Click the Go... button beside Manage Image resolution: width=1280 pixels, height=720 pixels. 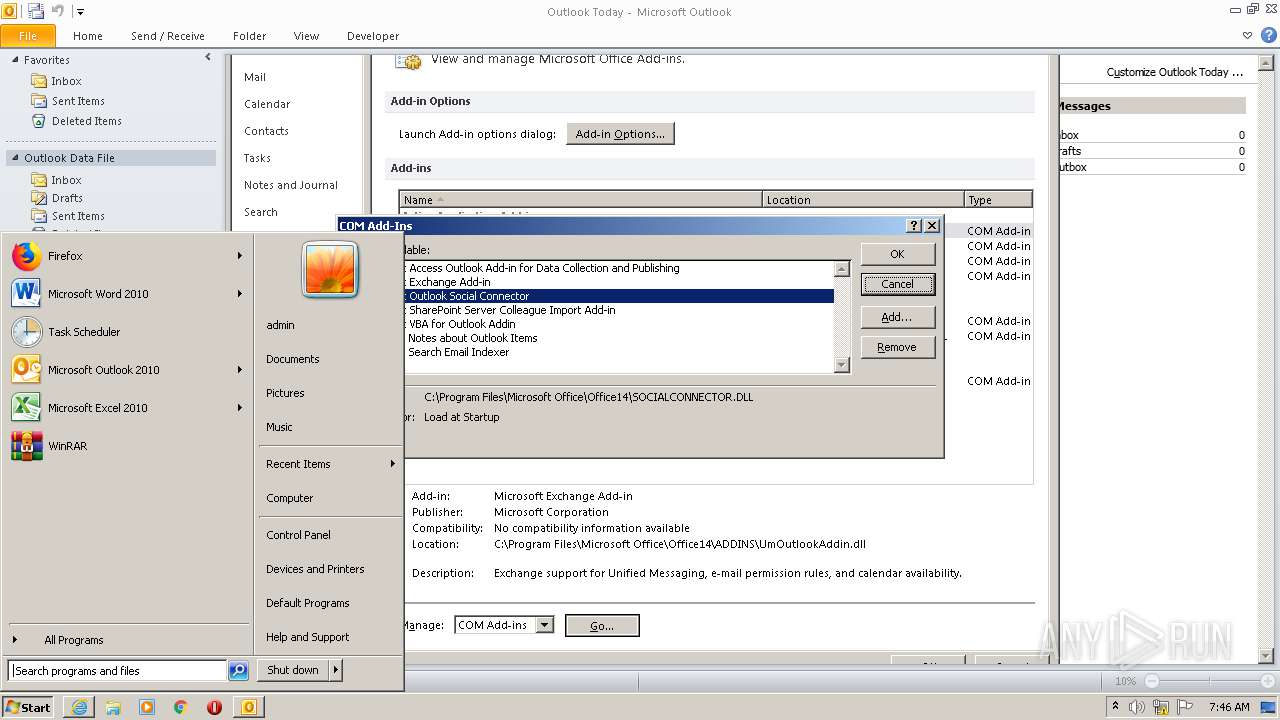pos(602,626)
